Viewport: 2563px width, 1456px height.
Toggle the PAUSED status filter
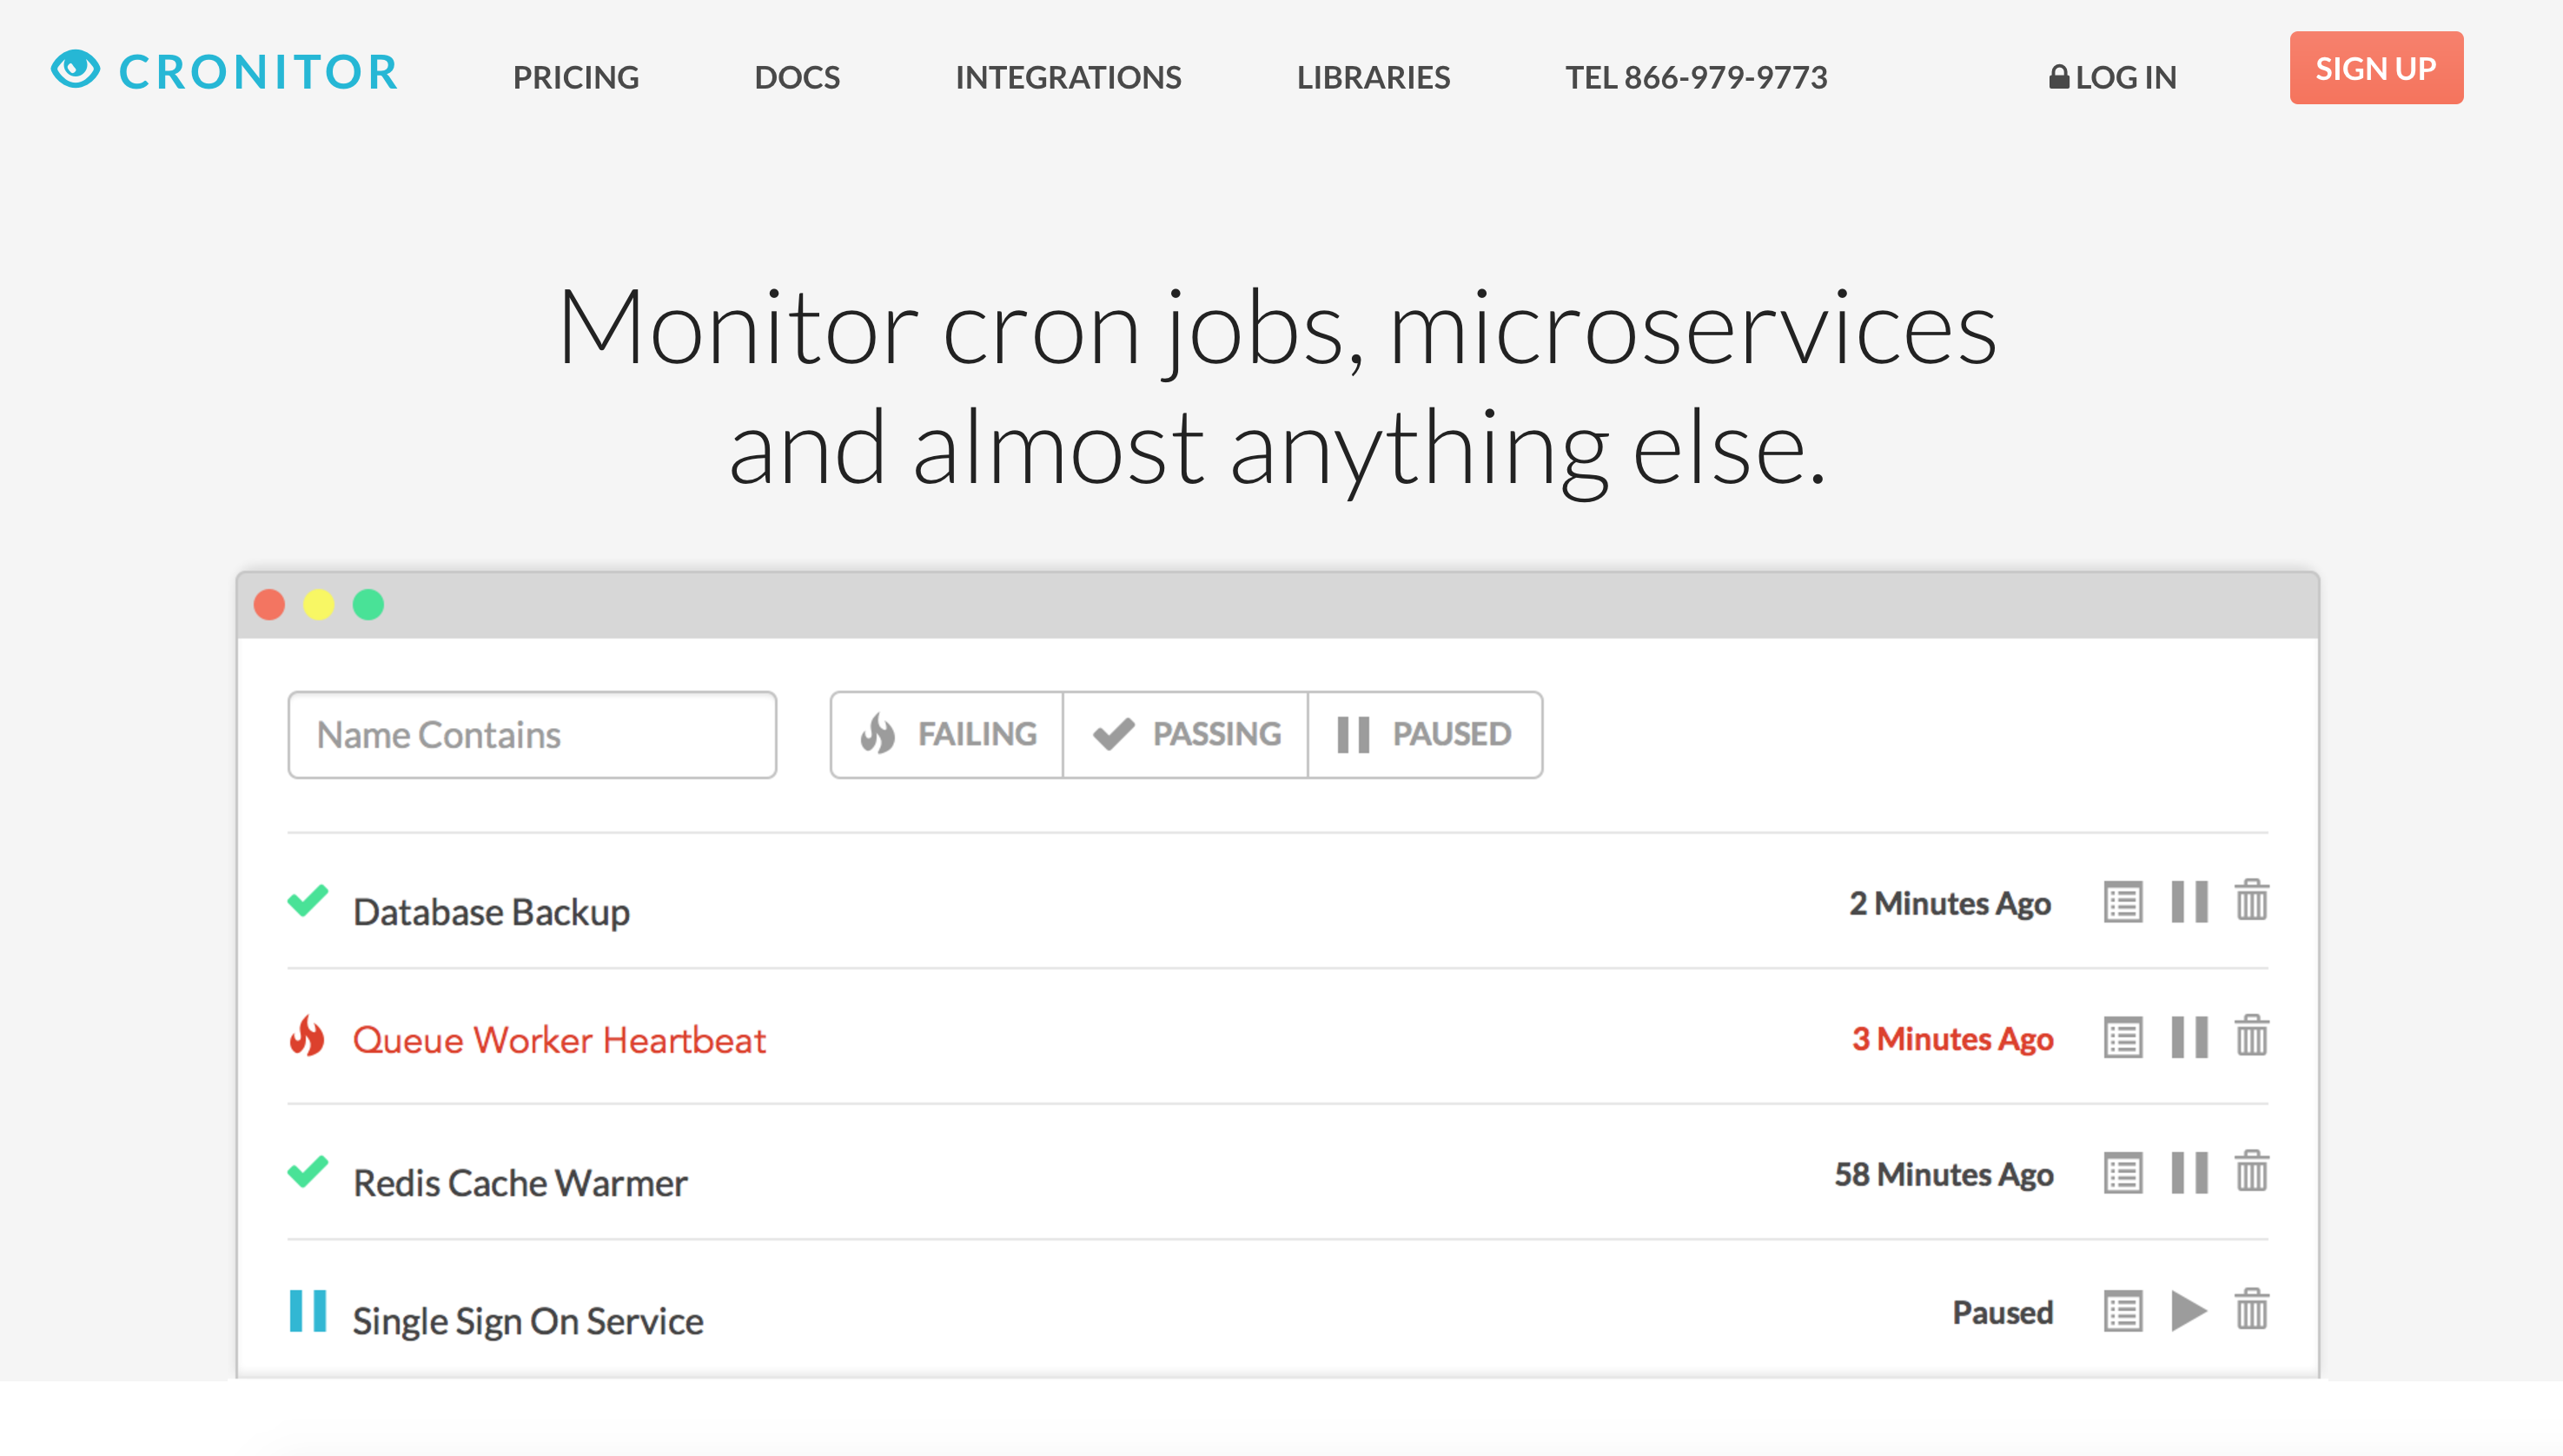(1424, 734)
